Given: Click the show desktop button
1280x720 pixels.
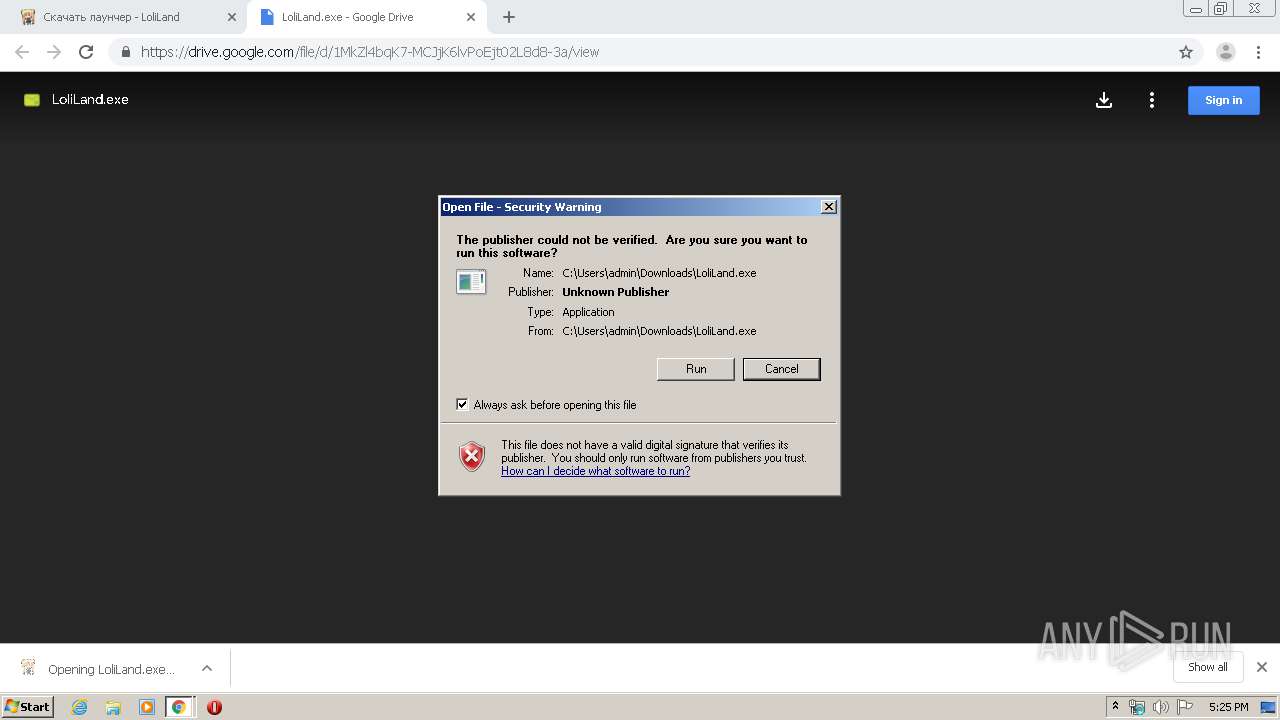Looking at the screenshot, I should [1268, 707].
